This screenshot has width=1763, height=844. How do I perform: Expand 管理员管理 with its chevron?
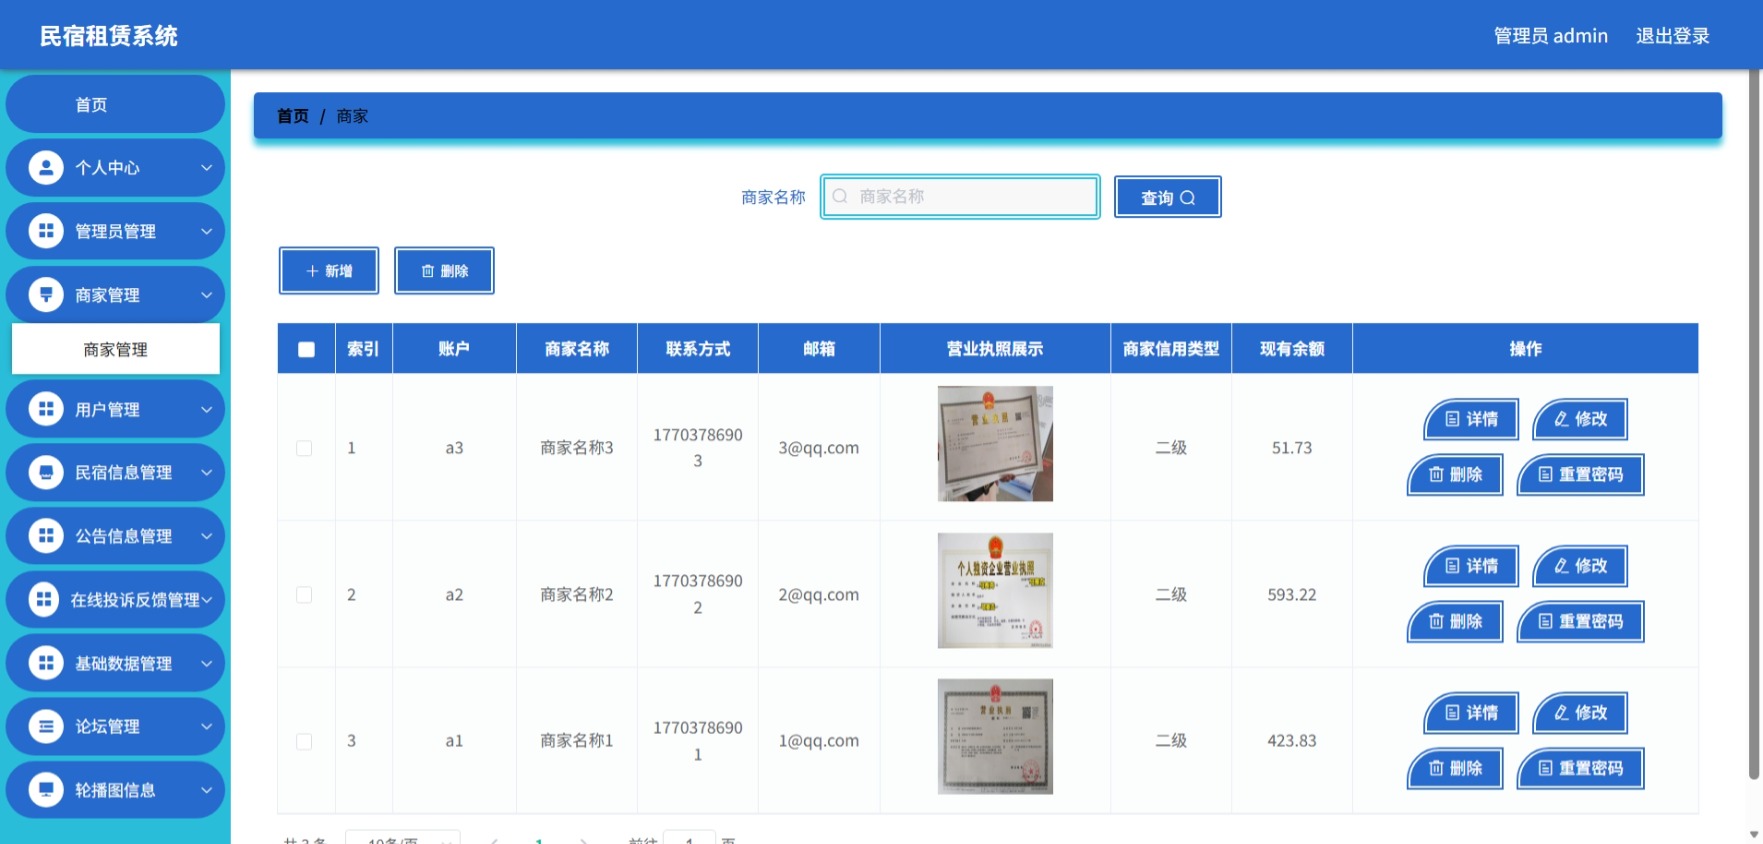click(x=206, y=231)
